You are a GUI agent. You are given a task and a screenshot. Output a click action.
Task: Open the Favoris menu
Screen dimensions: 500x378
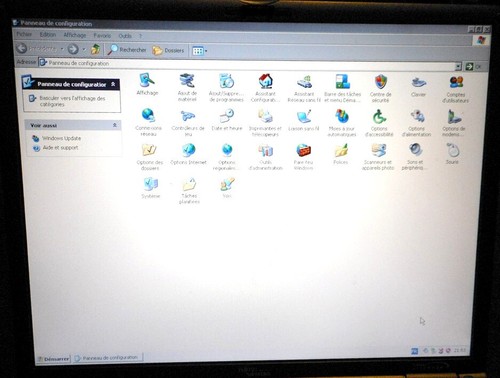[102, 35]
